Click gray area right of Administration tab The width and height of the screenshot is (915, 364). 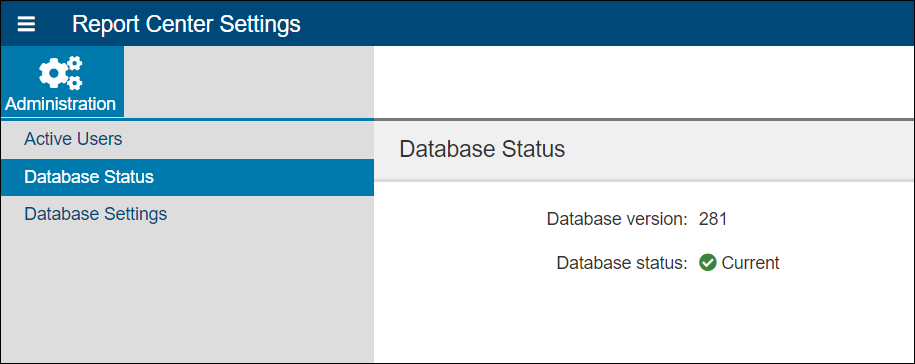(x=249, y=82)
